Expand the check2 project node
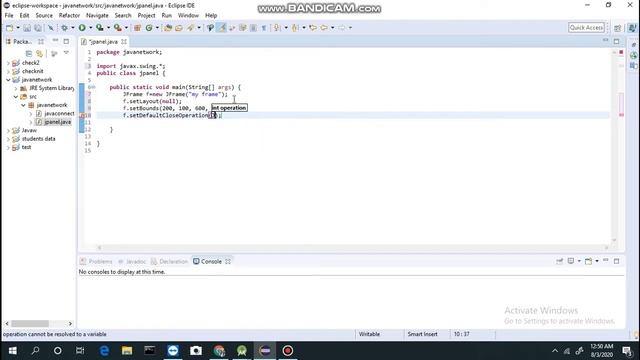This screenshot has width=640, height=360. tap(8, 63)
